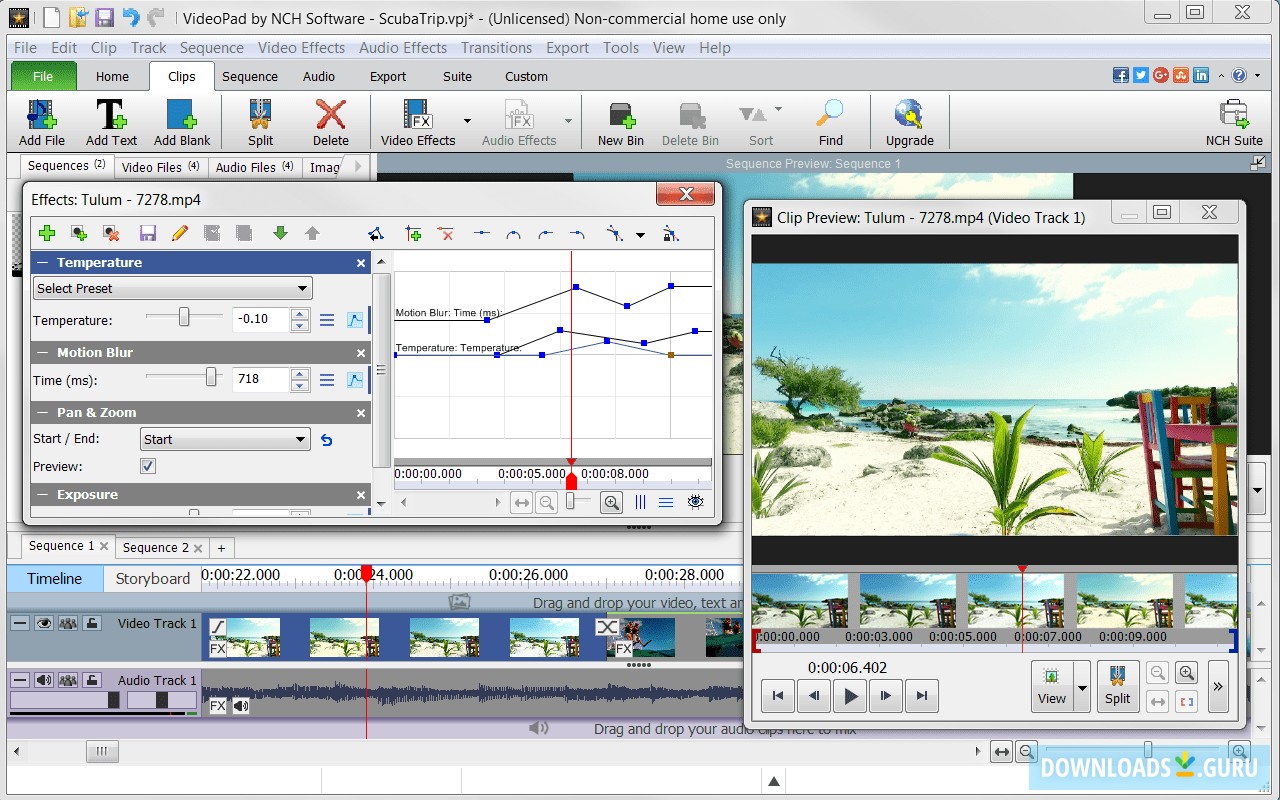This screenshot has width=1280, height=800.
Task: Select the Split tool in the toolbar
Action: pos(259,120)
